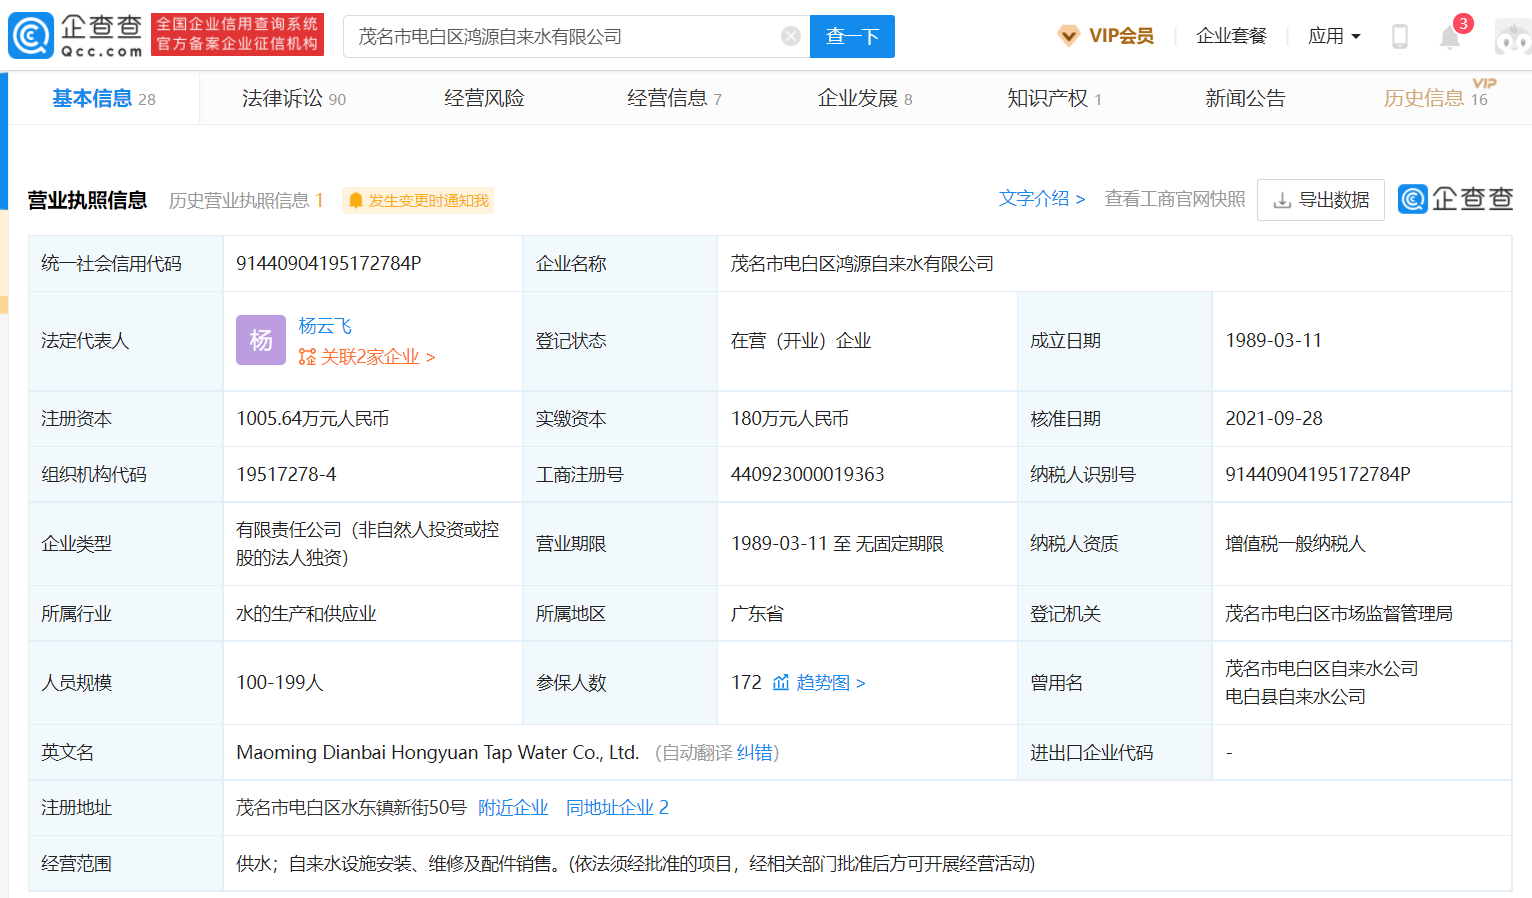Click the Qcc.com logo icon
The height and width of the screenshot is (898, 1532).
coord(31,36)
